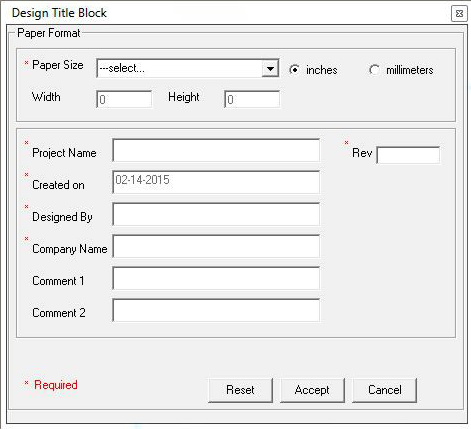Image resolution: width=471 pixels, height=429 pixels.
Task: Click the Cancel button
Action: 385,390
